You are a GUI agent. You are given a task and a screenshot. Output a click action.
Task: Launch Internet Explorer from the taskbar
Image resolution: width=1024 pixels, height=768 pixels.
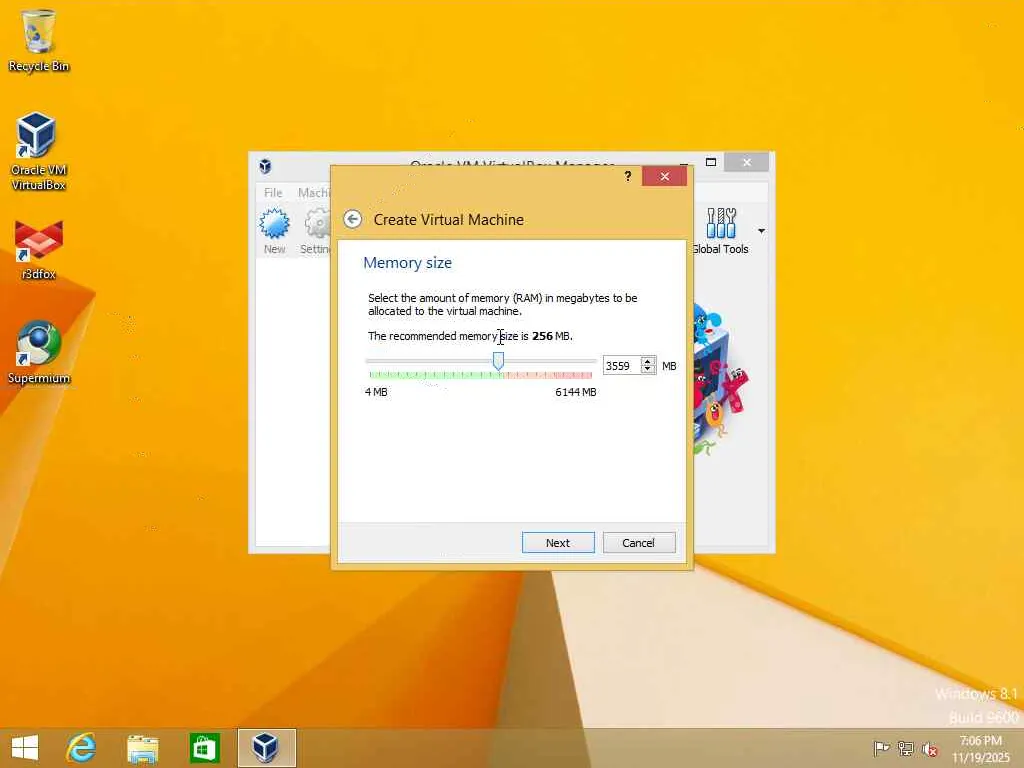click(x=82, y=748)
